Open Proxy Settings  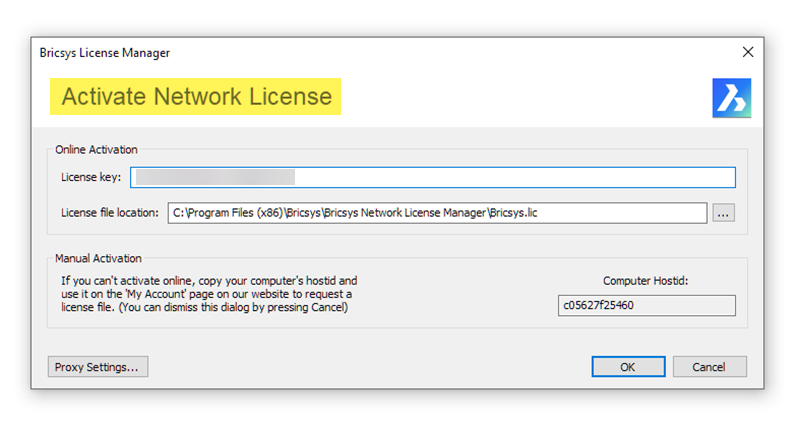(x=98, y=366)
